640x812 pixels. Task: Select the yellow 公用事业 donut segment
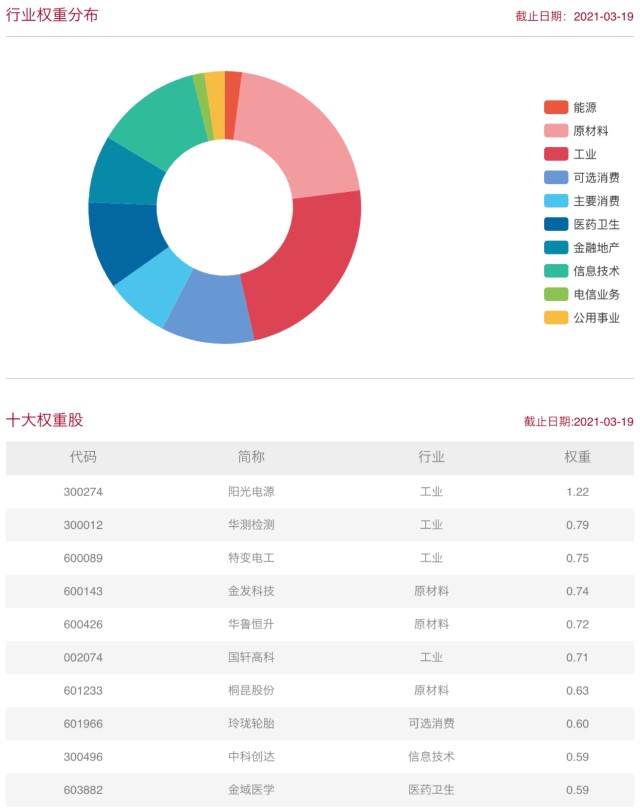click(x=215, y=105)
